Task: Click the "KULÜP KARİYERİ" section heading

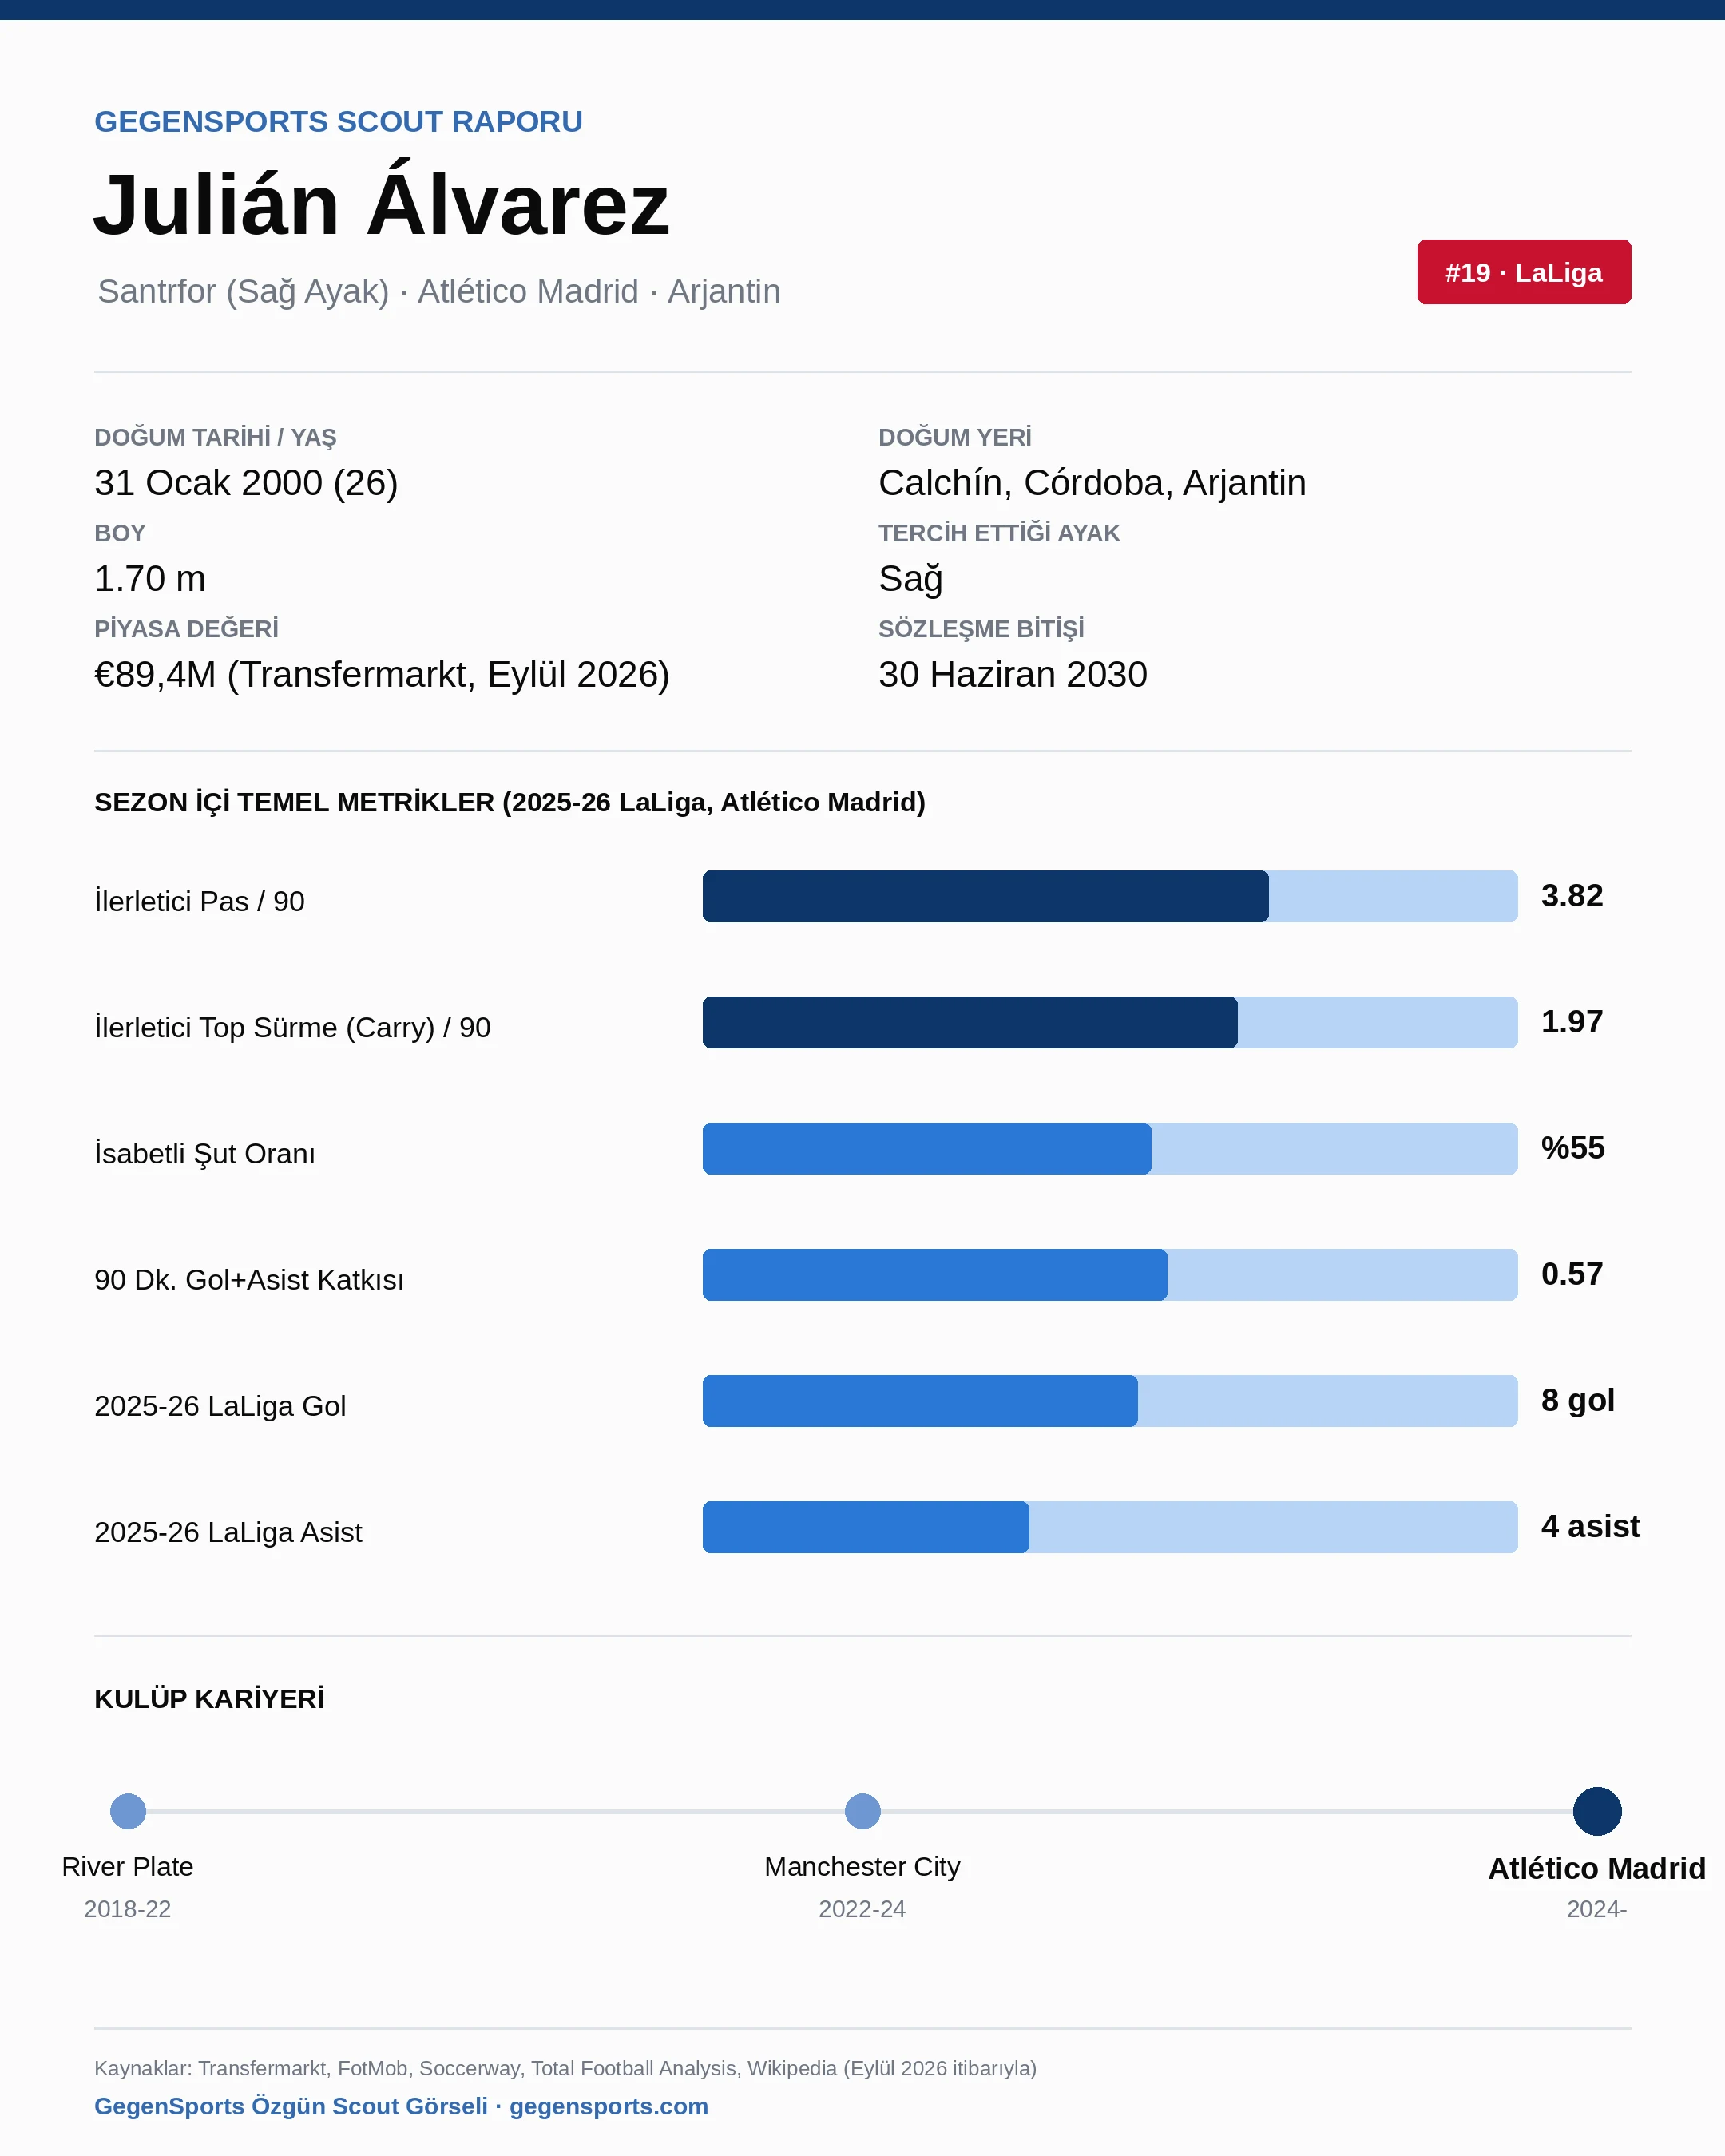Action: pos(209,1698)
